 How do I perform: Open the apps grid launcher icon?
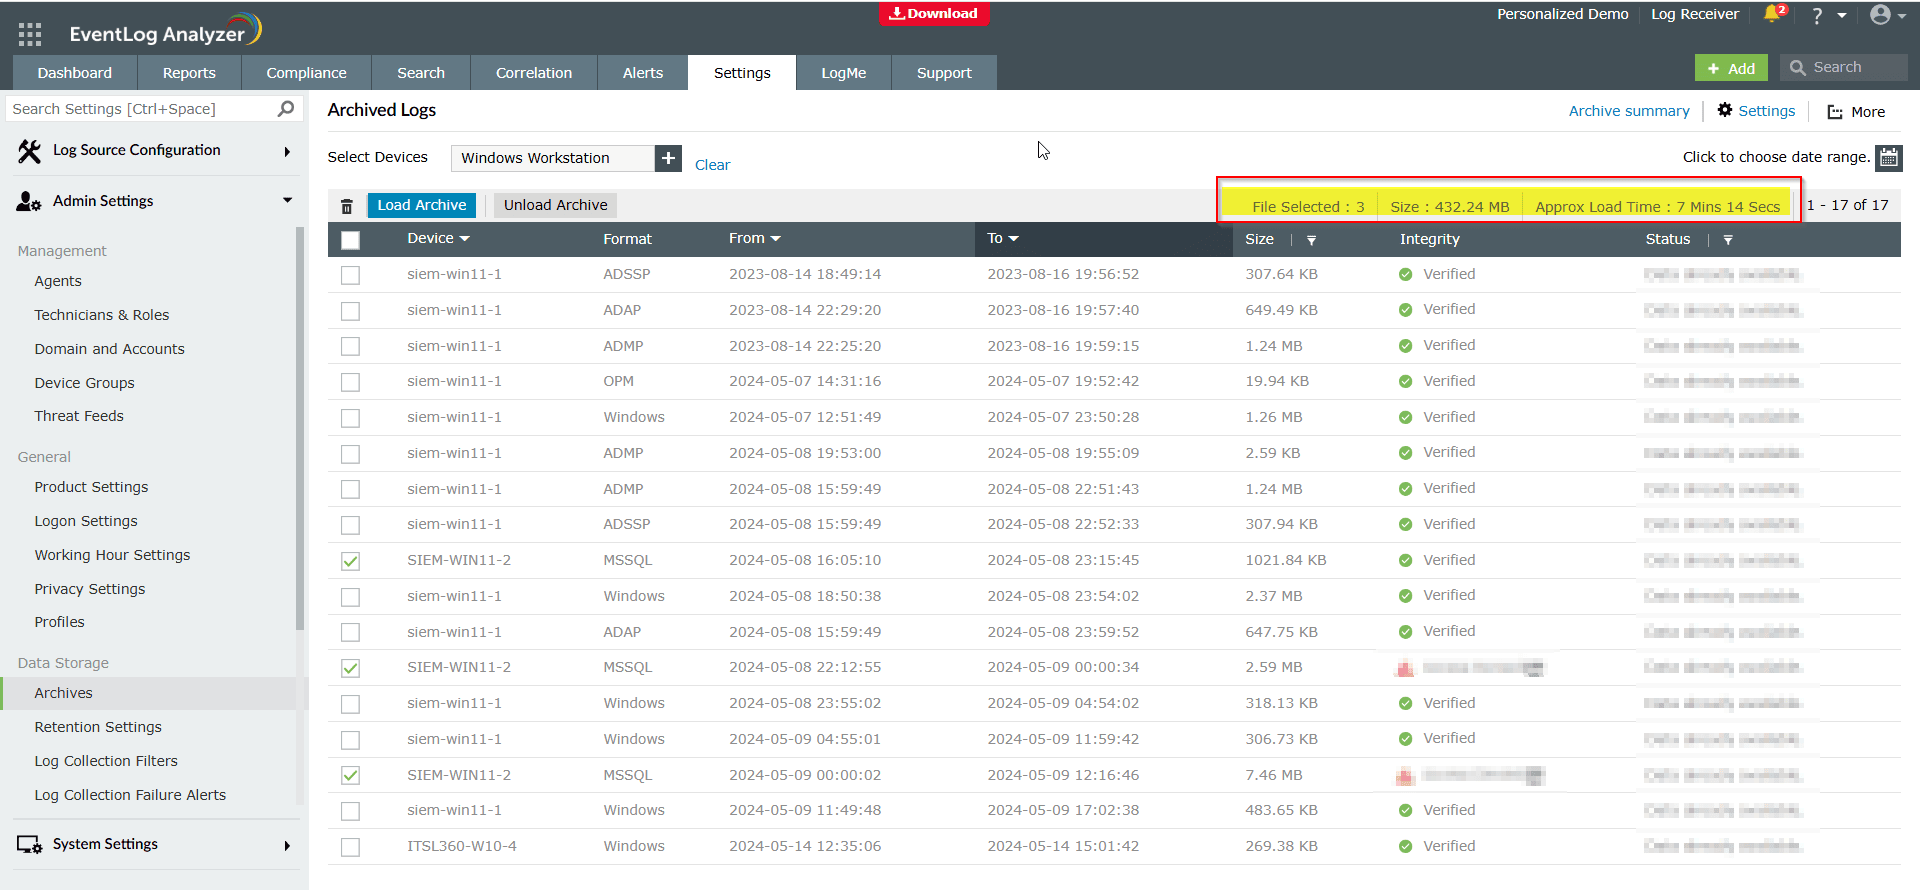coord(30,34)
